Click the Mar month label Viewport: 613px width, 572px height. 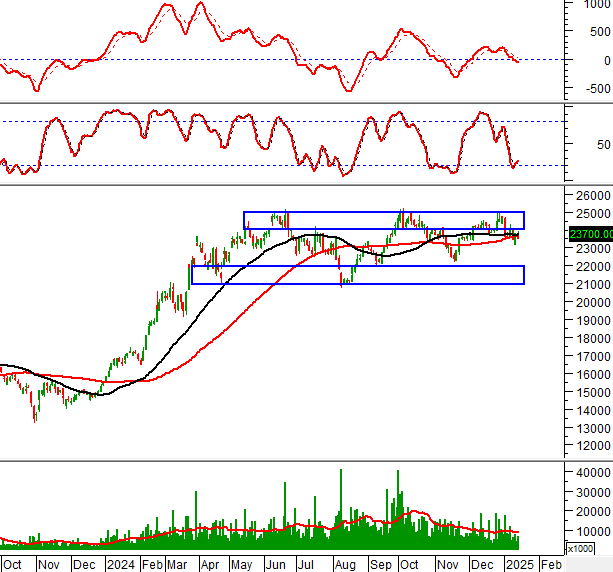(x=177, y=565)
